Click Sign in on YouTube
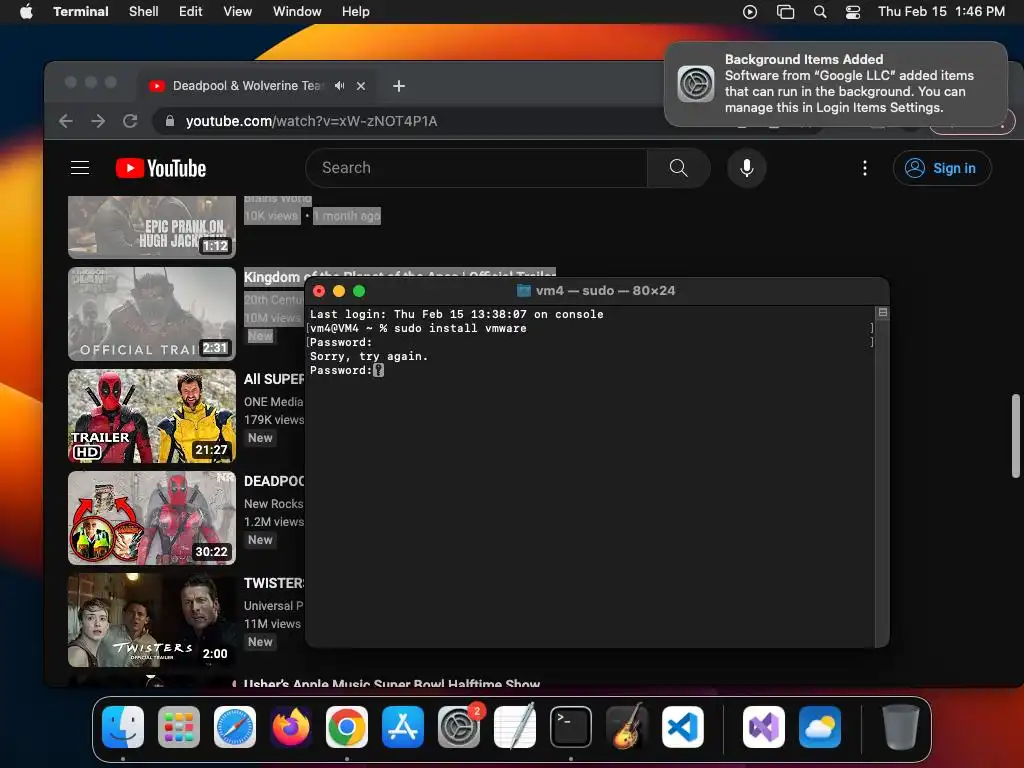The height and width of the screenshot is (768, 1024). pyautogui.click(x=942, y=168)
